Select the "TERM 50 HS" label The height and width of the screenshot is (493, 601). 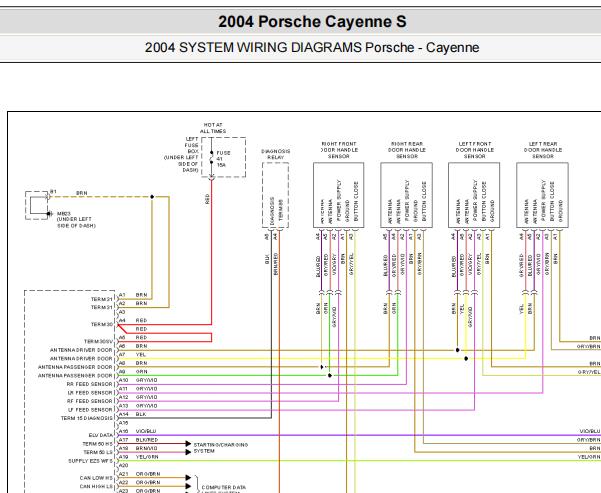pos(98,444)
